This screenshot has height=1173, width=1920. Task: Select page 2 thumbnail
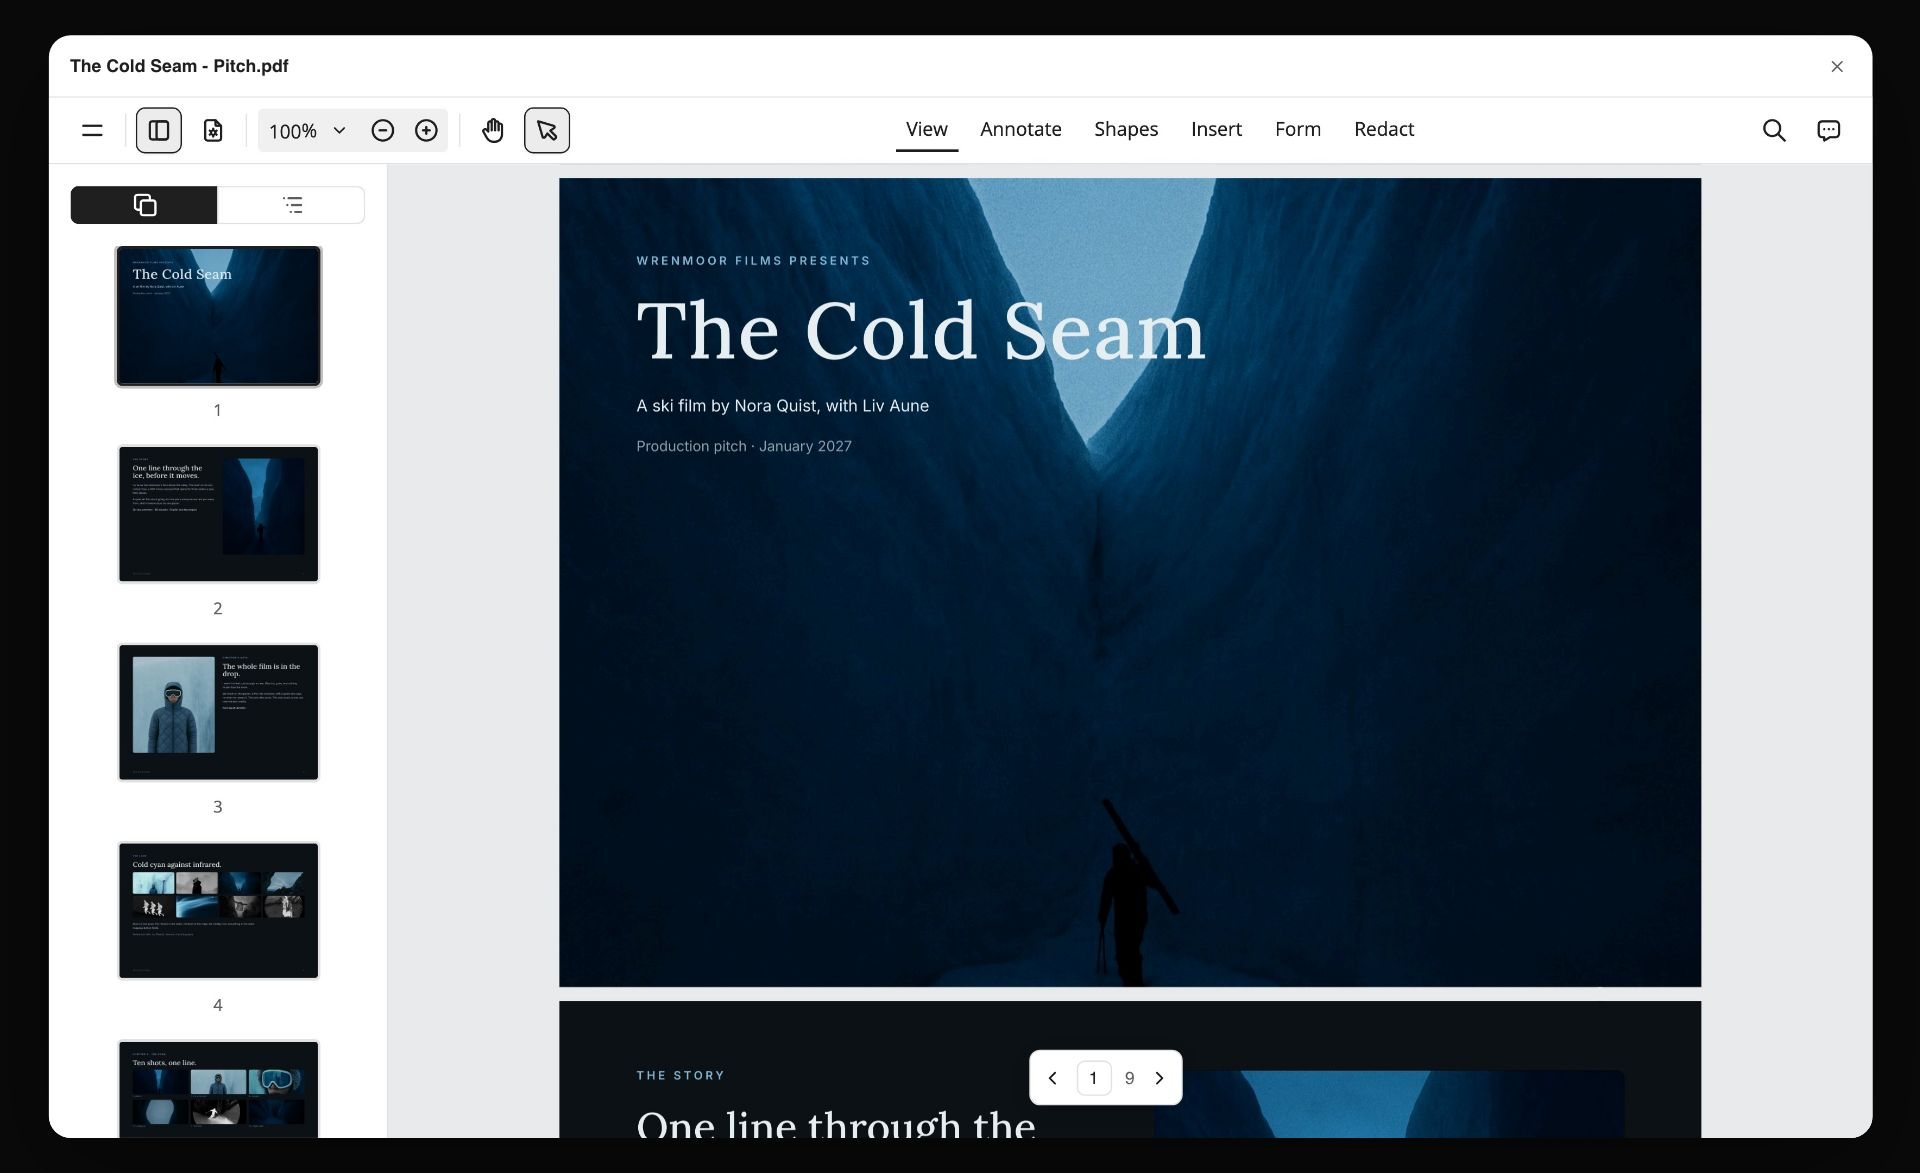click(218, 514)
